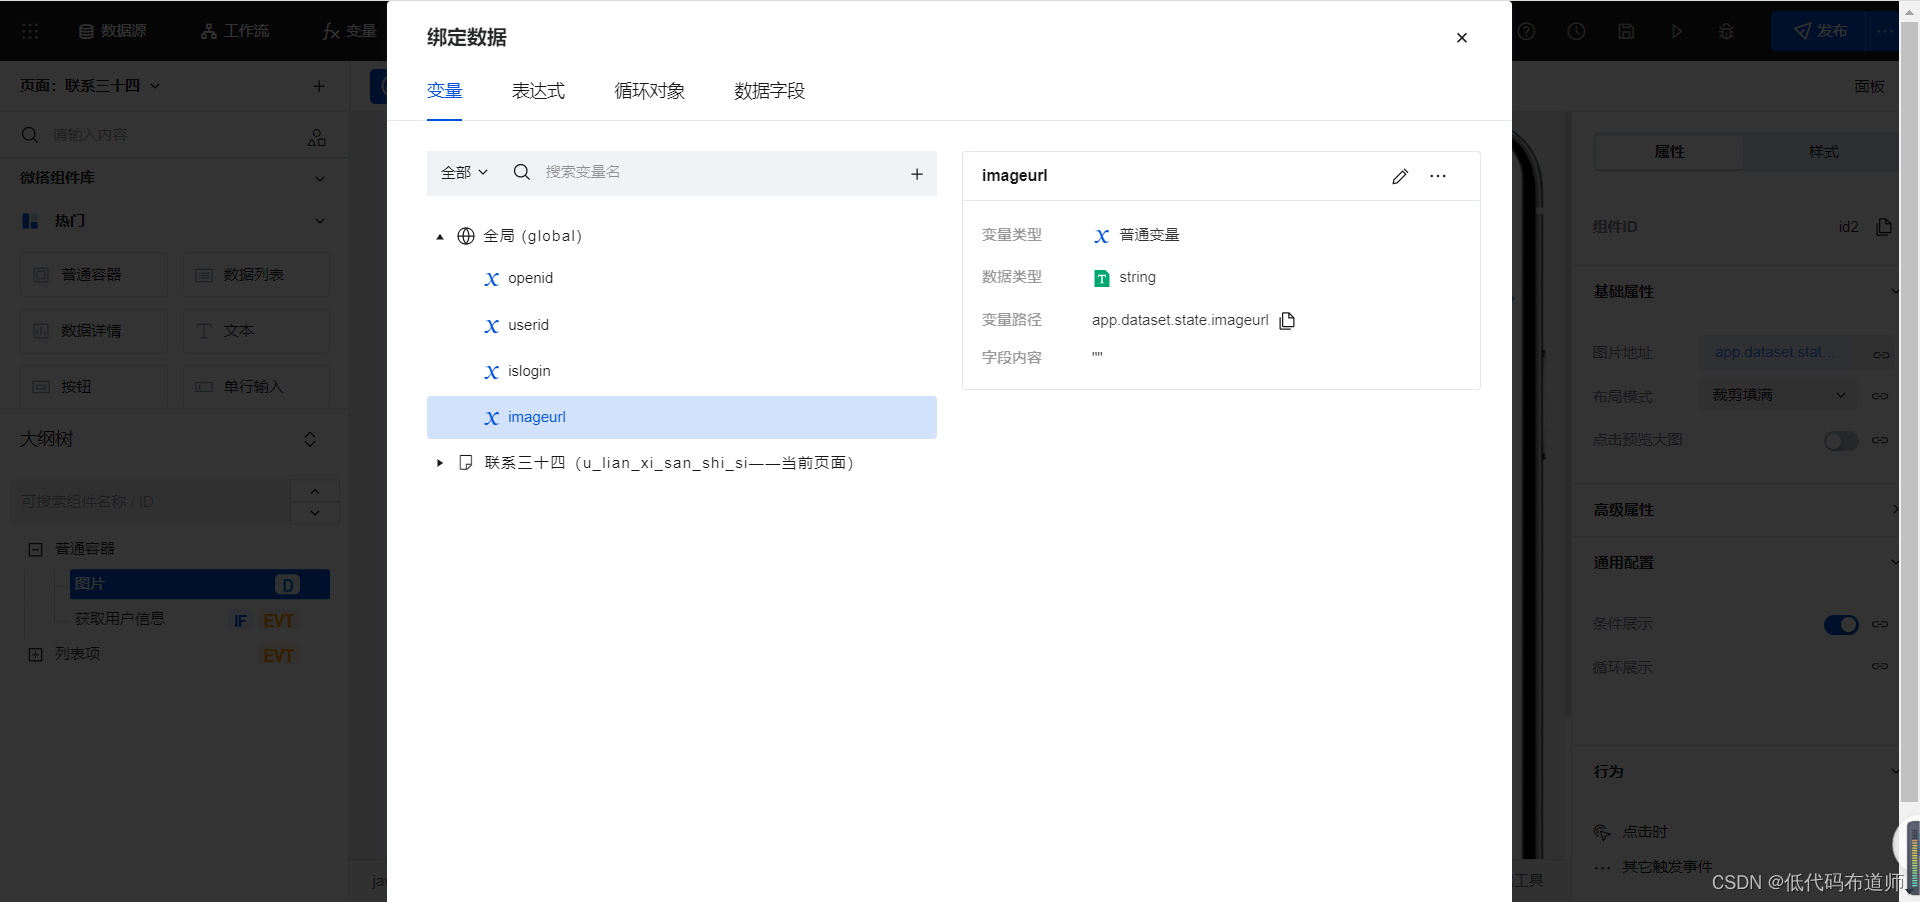Click the search magnifier icon in variable panel
Image resolution: width=1920 pixels, height=902 pixels.
click(522, 173)
